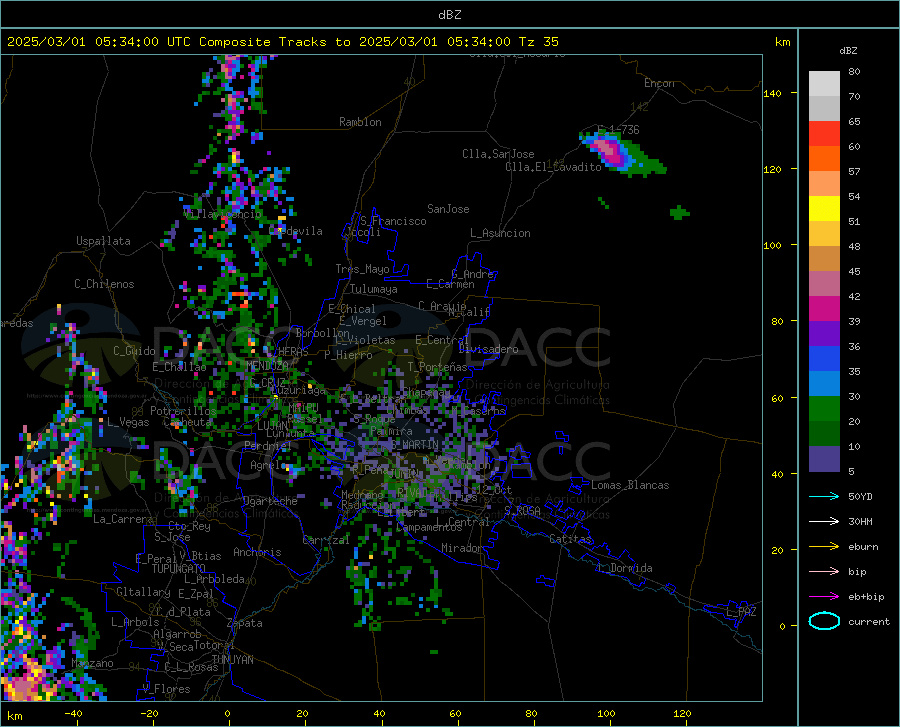Select the red 65 dBZ legend swatch
This screenshot has width=900, height=727.
click(824, 133)
